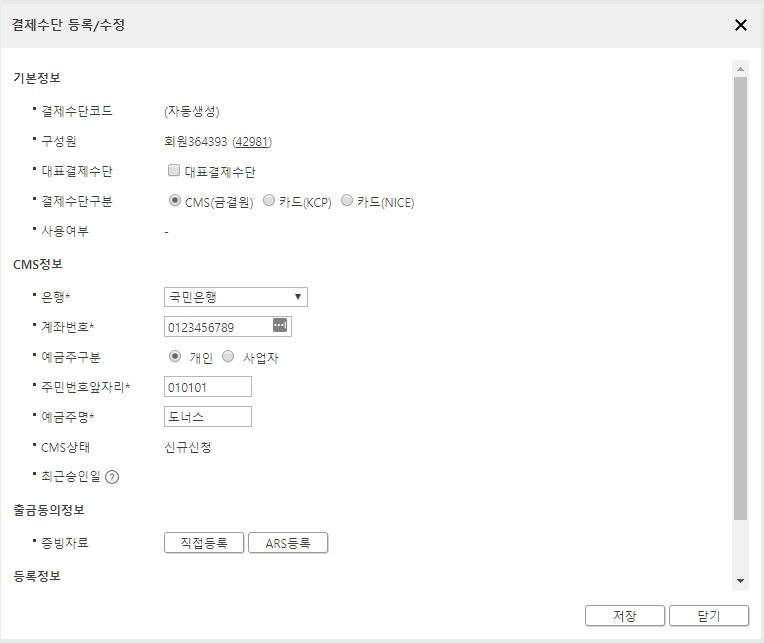The image size is (764, 643).
Task: Click the account number lookup icon
Action: (280, 325)
